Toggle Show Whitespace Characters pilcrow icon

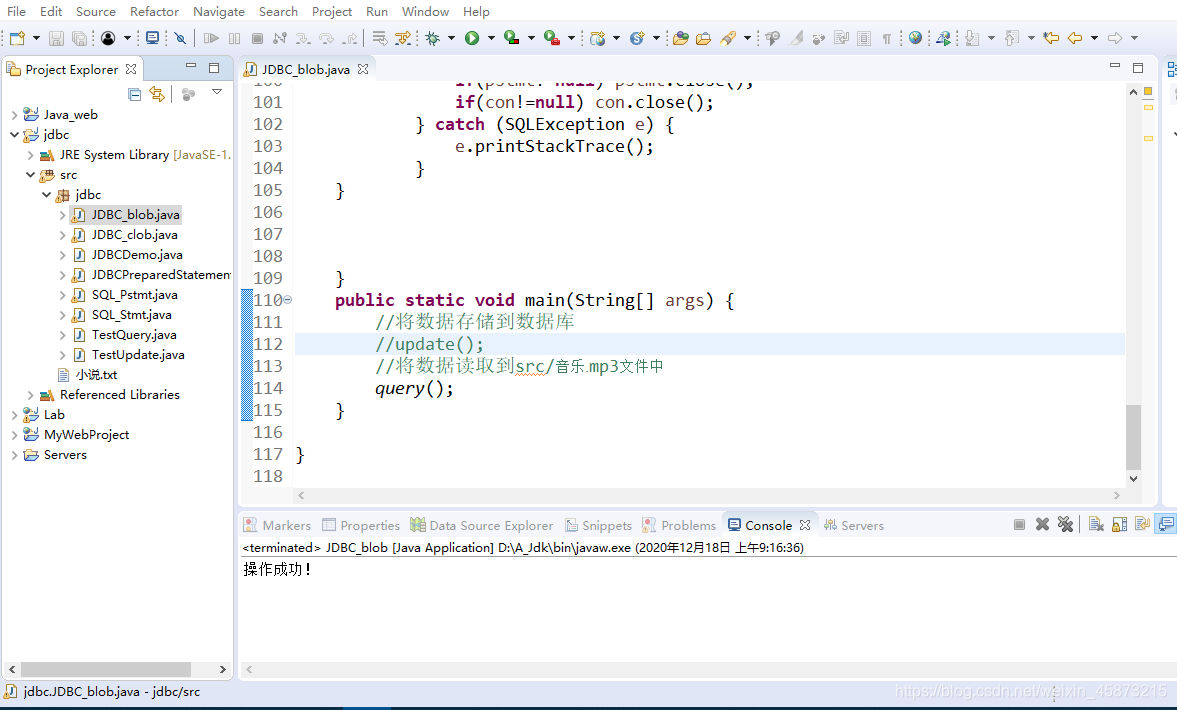pos(887,38)
